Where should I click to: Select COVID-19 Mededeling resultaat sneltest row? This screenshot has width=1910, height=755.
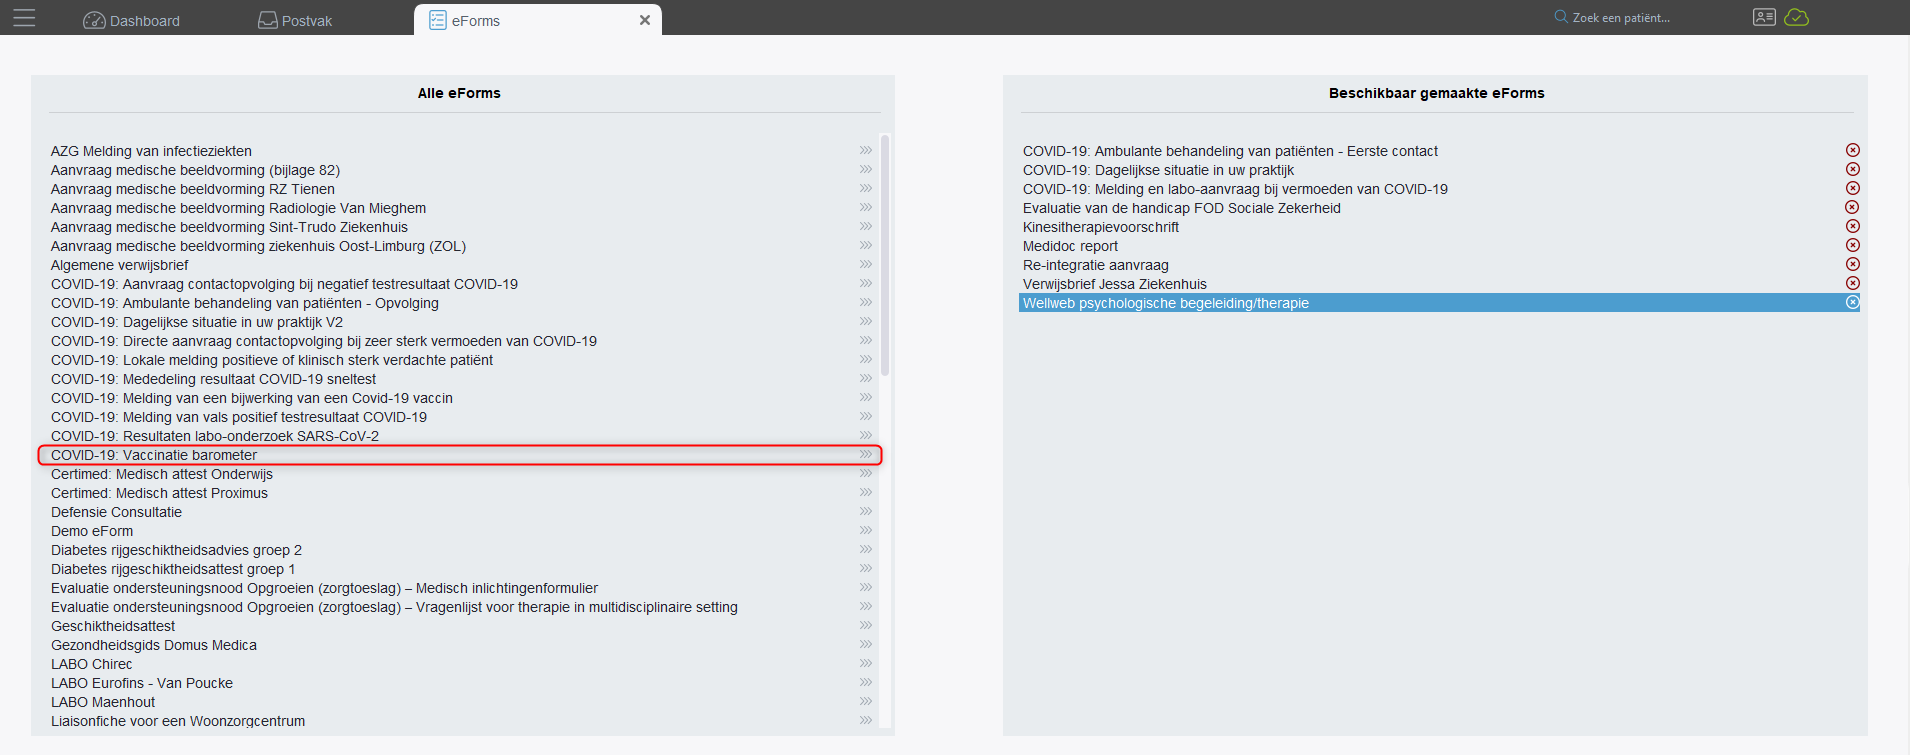[x=462, y=379]
